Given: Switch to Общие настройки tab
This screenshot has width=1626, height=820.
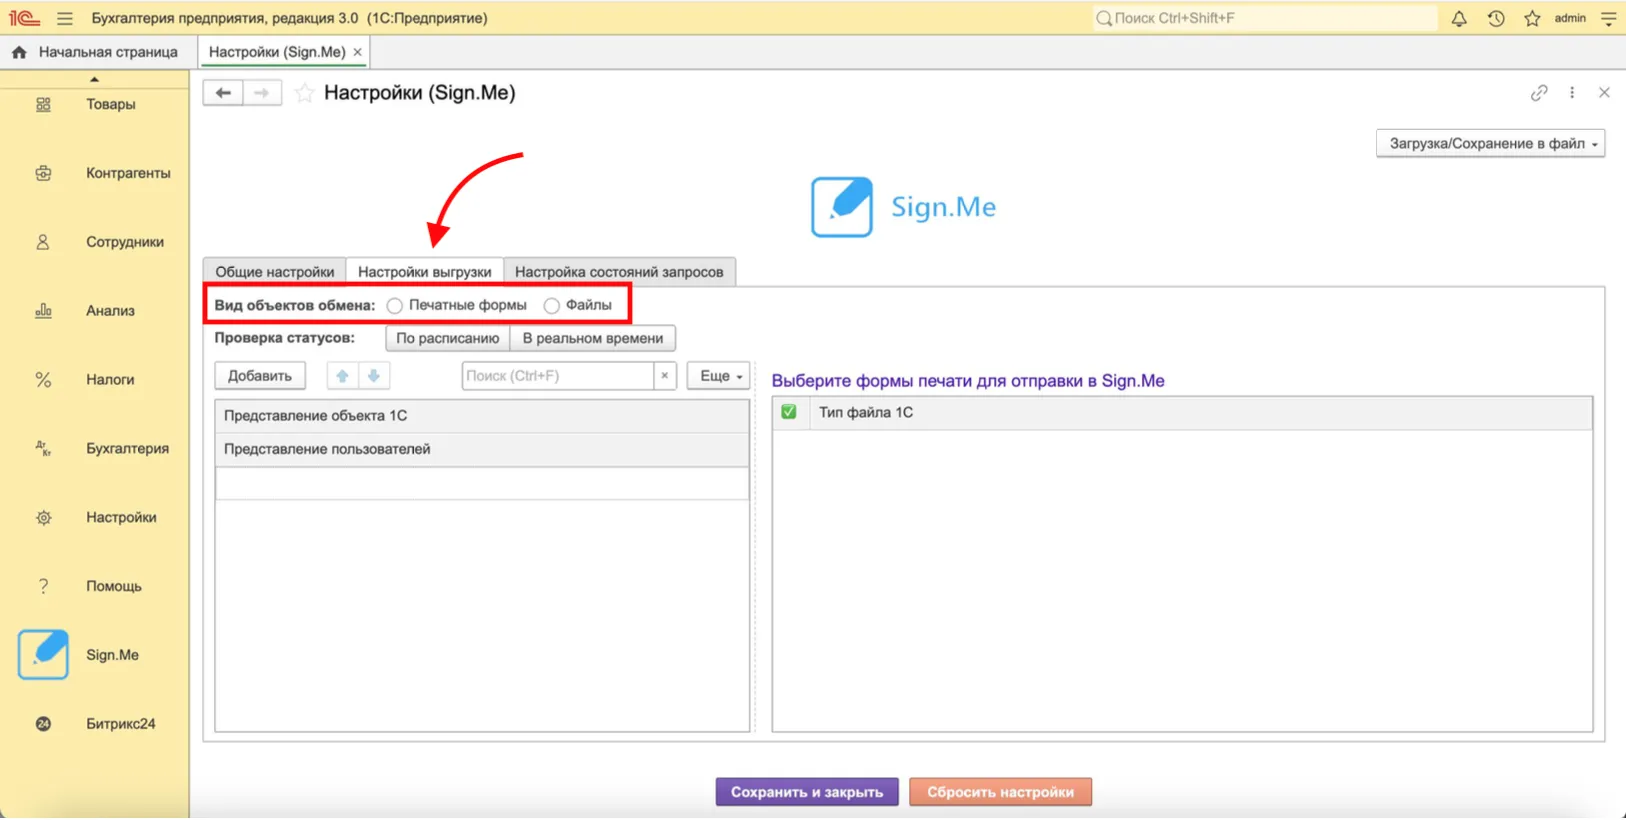Looking at the screenshot, I should (275, 272).
